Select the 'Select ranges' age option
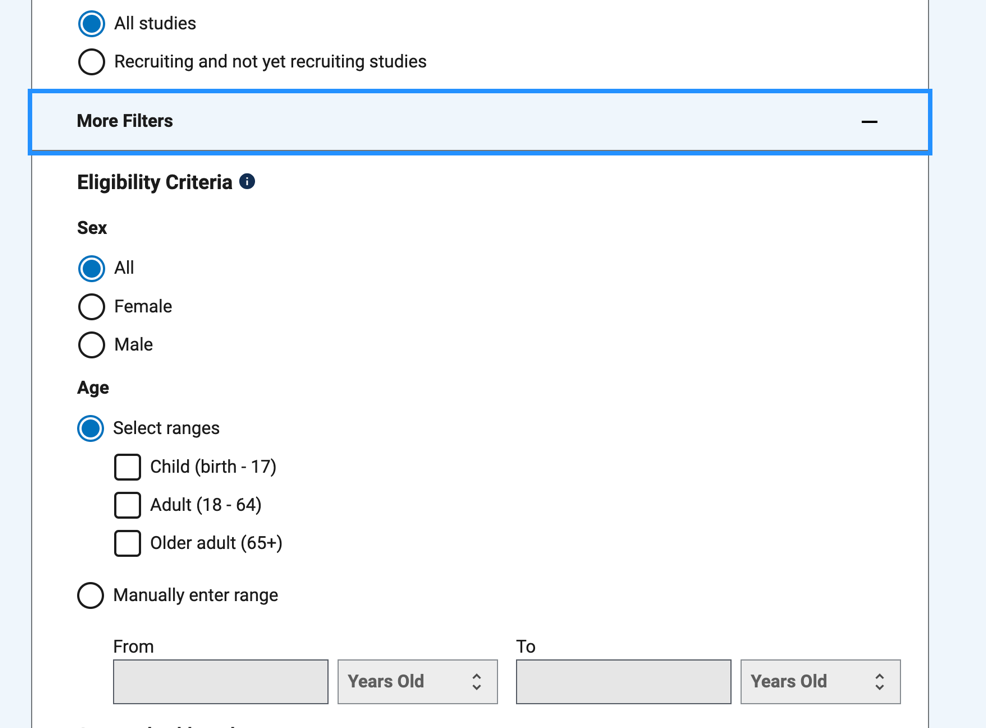The height and width of the screenshot is (728, 986). click(91, 428)
